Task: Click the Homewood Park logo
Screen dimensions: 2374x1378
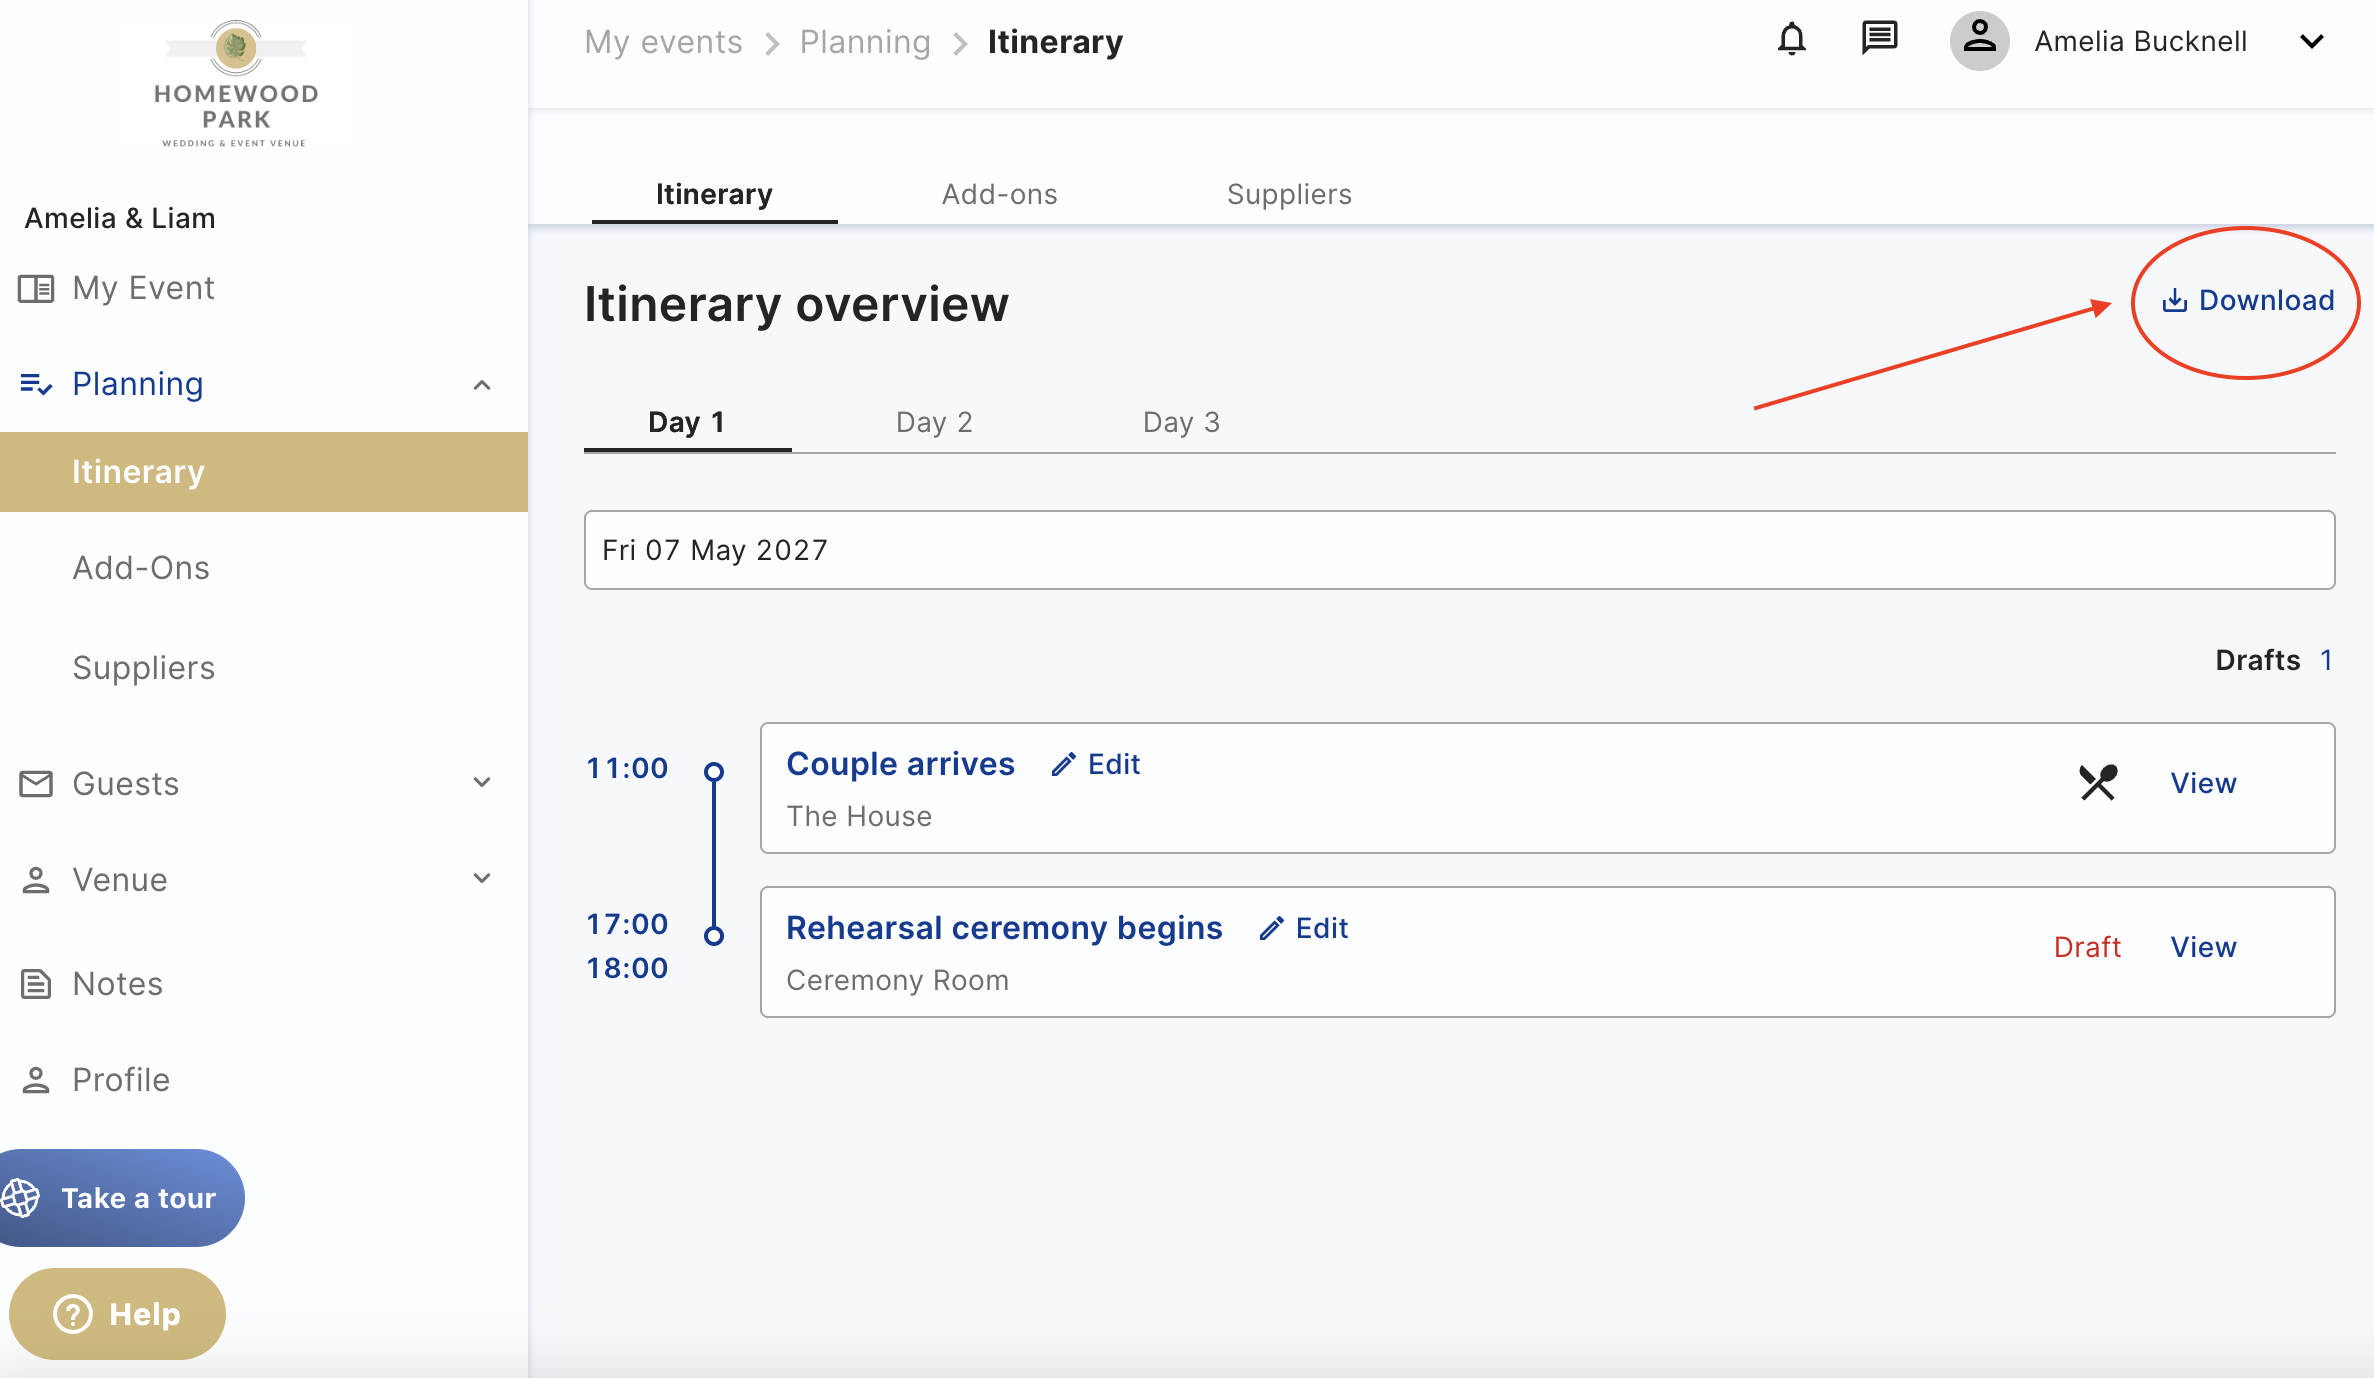Action: 236,84
